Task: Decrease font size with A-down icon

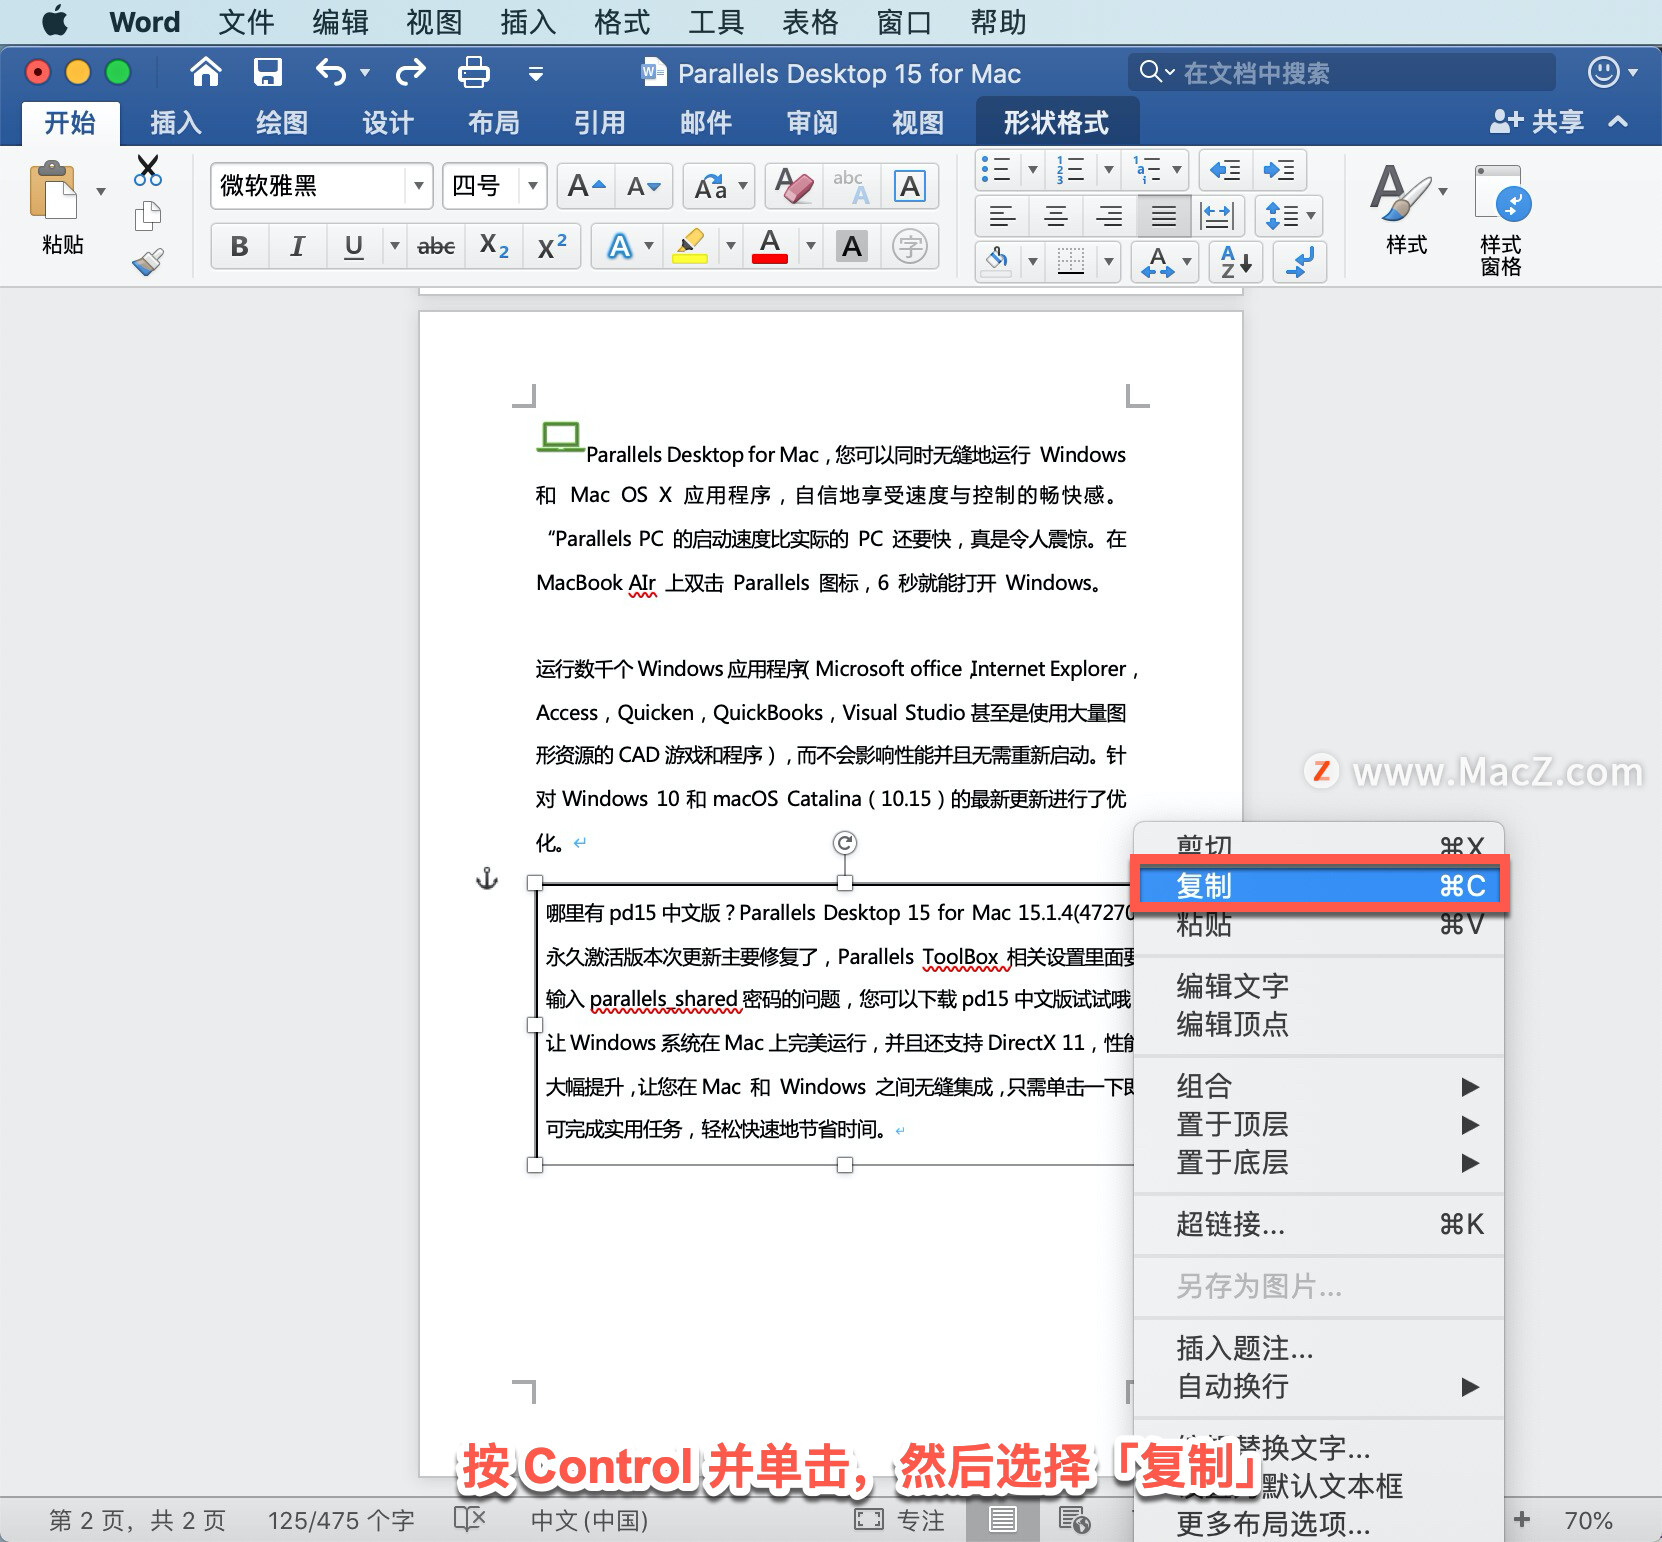Action: pyautogui.click(x=643, y=186)
